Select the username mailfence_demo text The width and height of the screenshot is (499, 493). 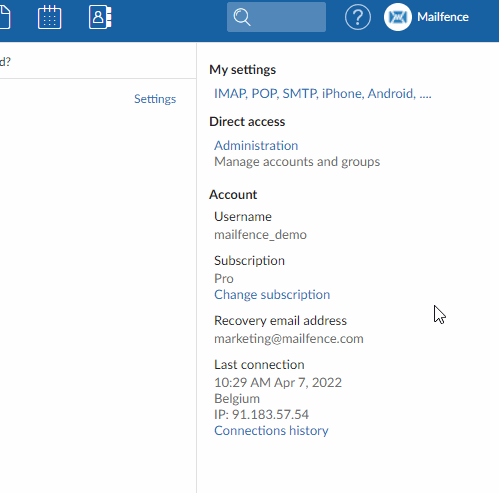tap(260, 235)
